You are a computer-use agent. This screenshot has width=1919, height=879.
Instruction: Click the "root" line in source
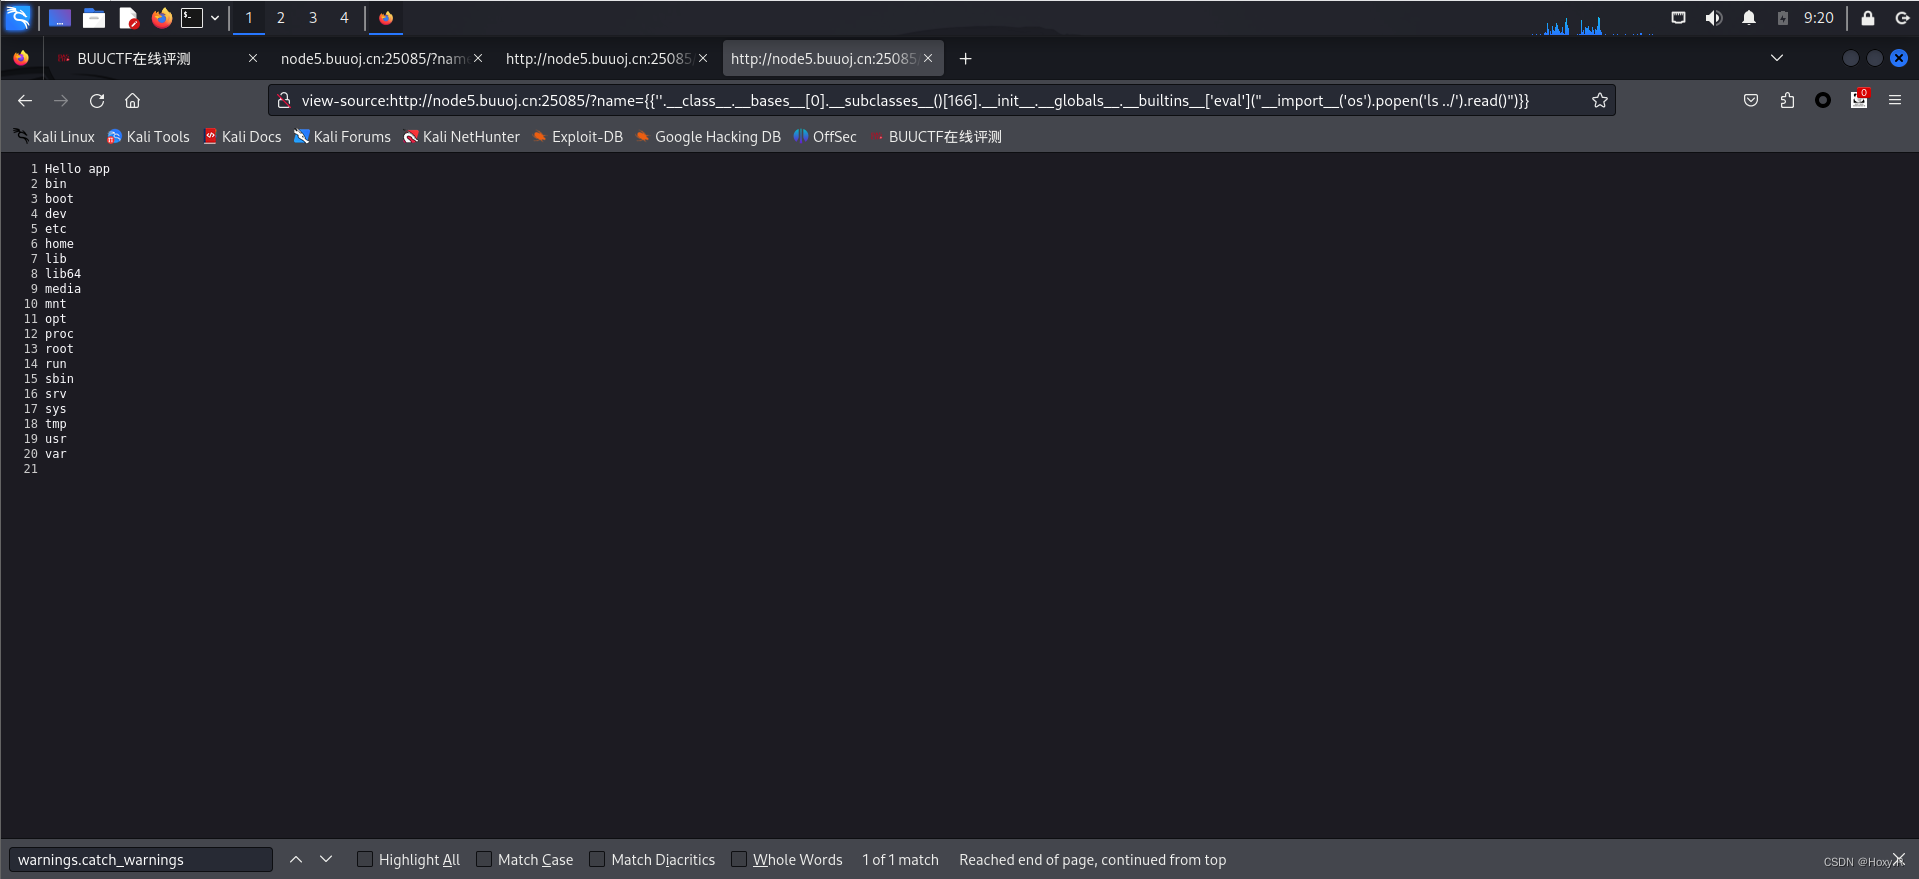(x=59, y=349)
